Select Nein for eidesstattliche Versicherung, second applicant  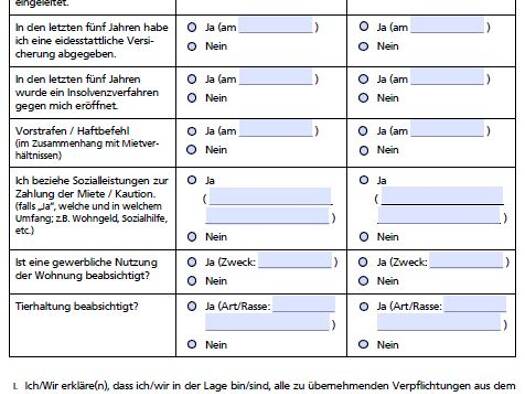[x=363, y=47]
